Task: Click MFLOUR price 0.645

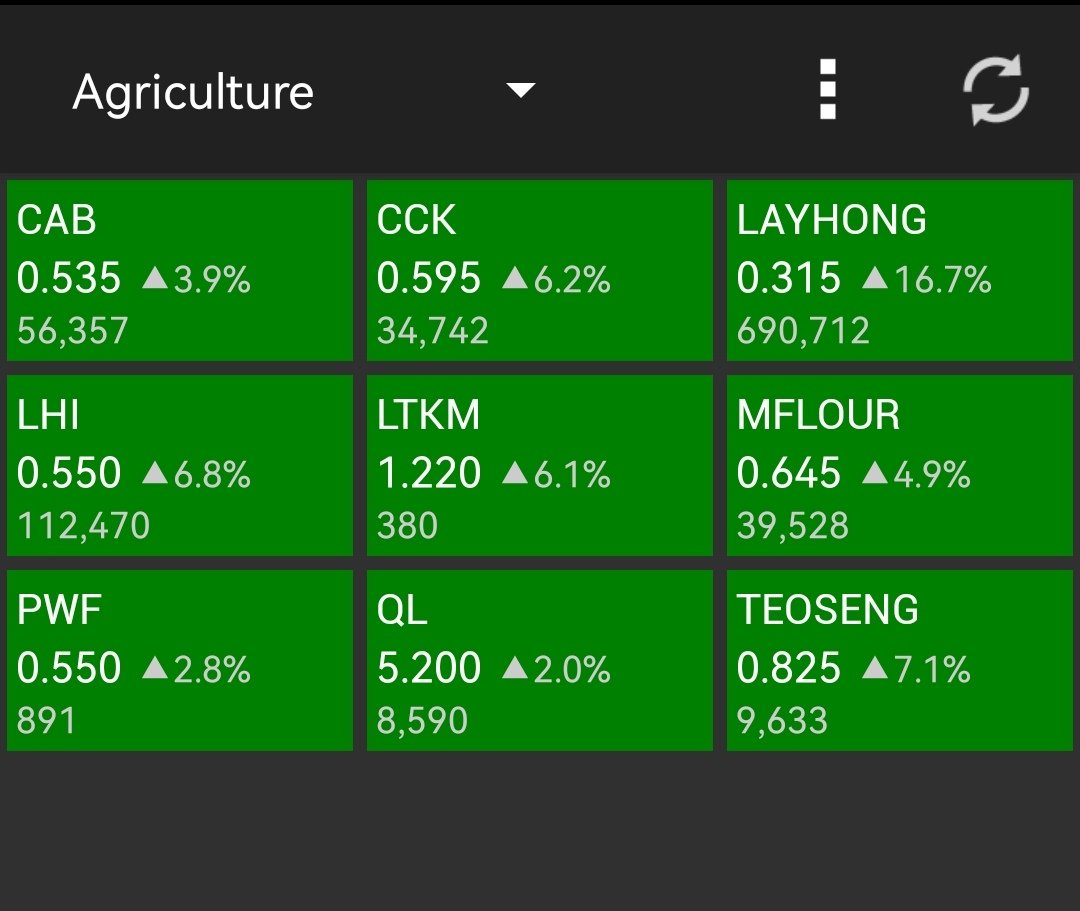Action: [789, 473]
